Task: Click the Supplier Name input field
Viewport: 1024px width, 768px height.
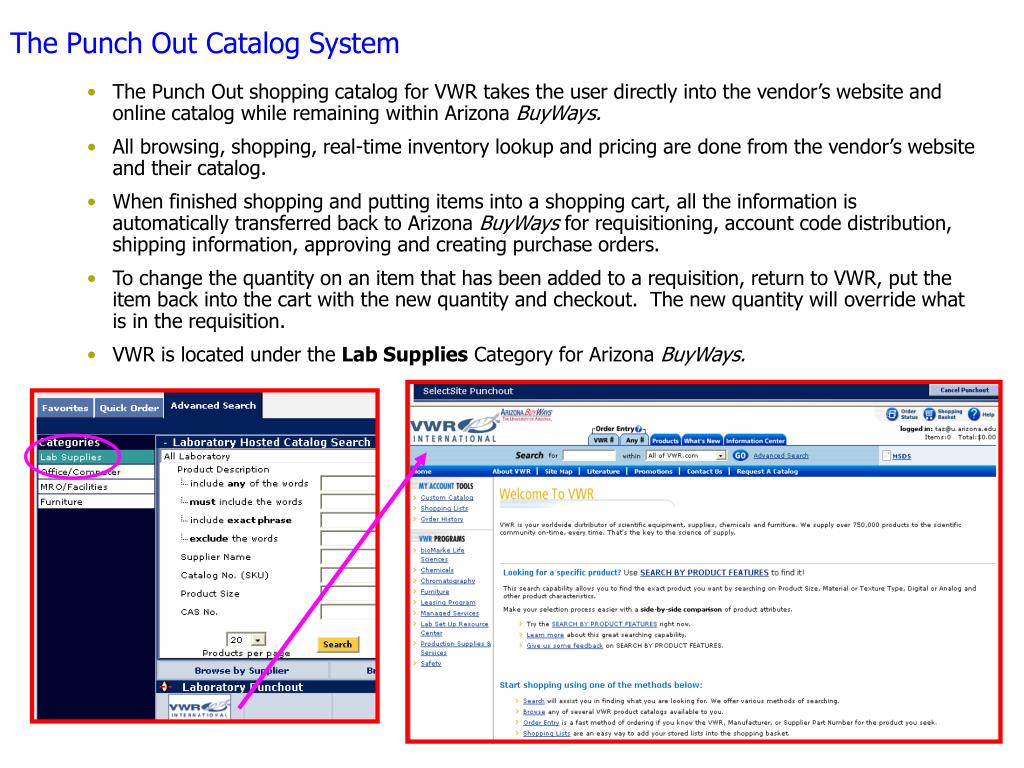Action: 348,557
